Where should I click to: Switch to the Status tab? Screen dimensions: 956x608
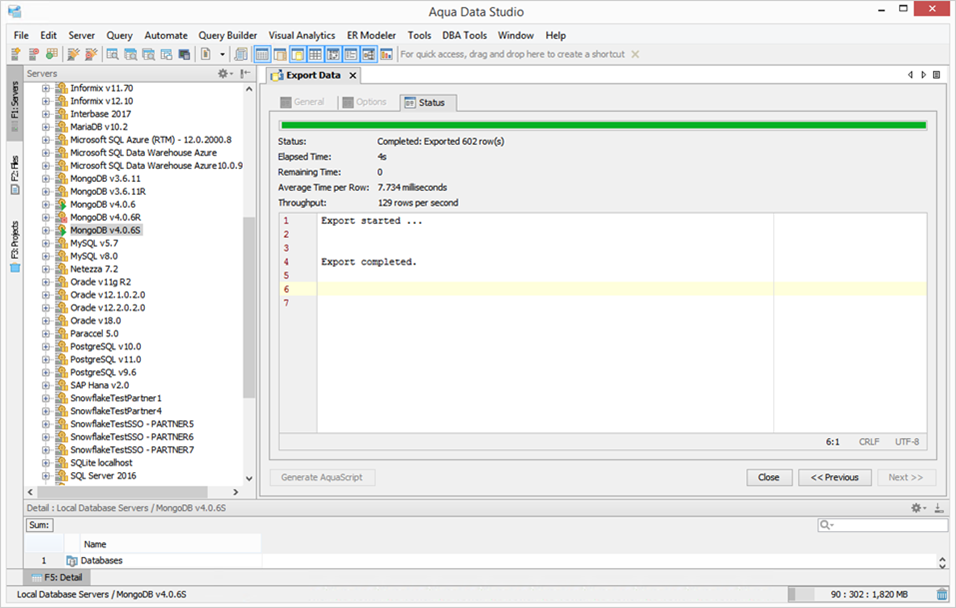426,102
